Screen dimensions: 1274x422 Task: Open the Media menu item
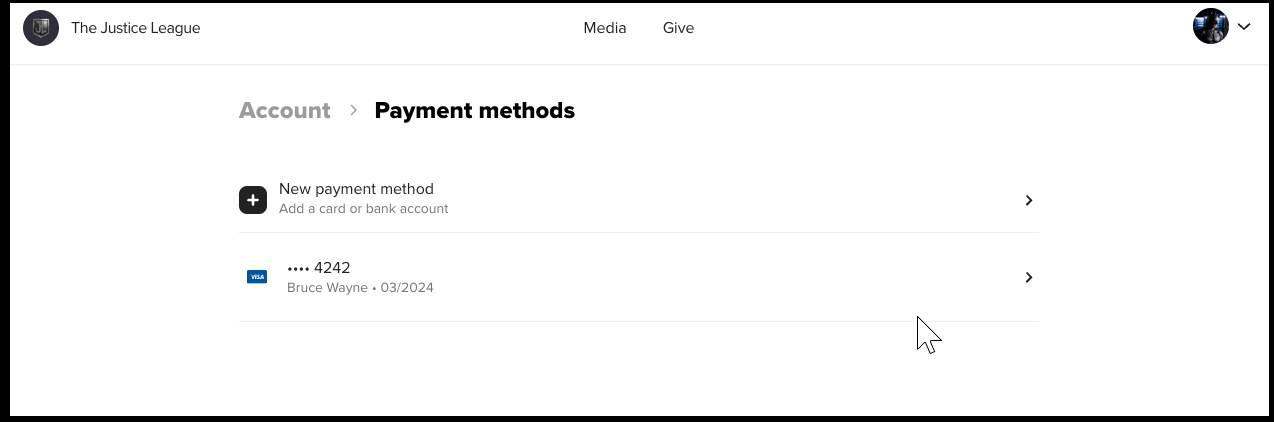605,28
